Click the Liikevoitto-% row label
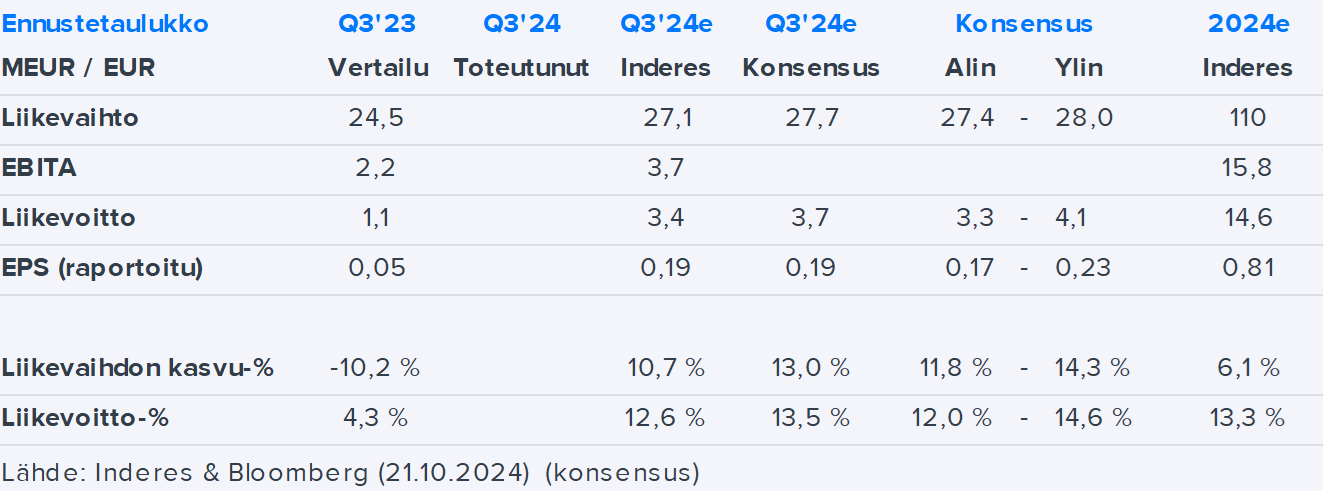This screenshot has width=1323, height=491. [85, 418]
